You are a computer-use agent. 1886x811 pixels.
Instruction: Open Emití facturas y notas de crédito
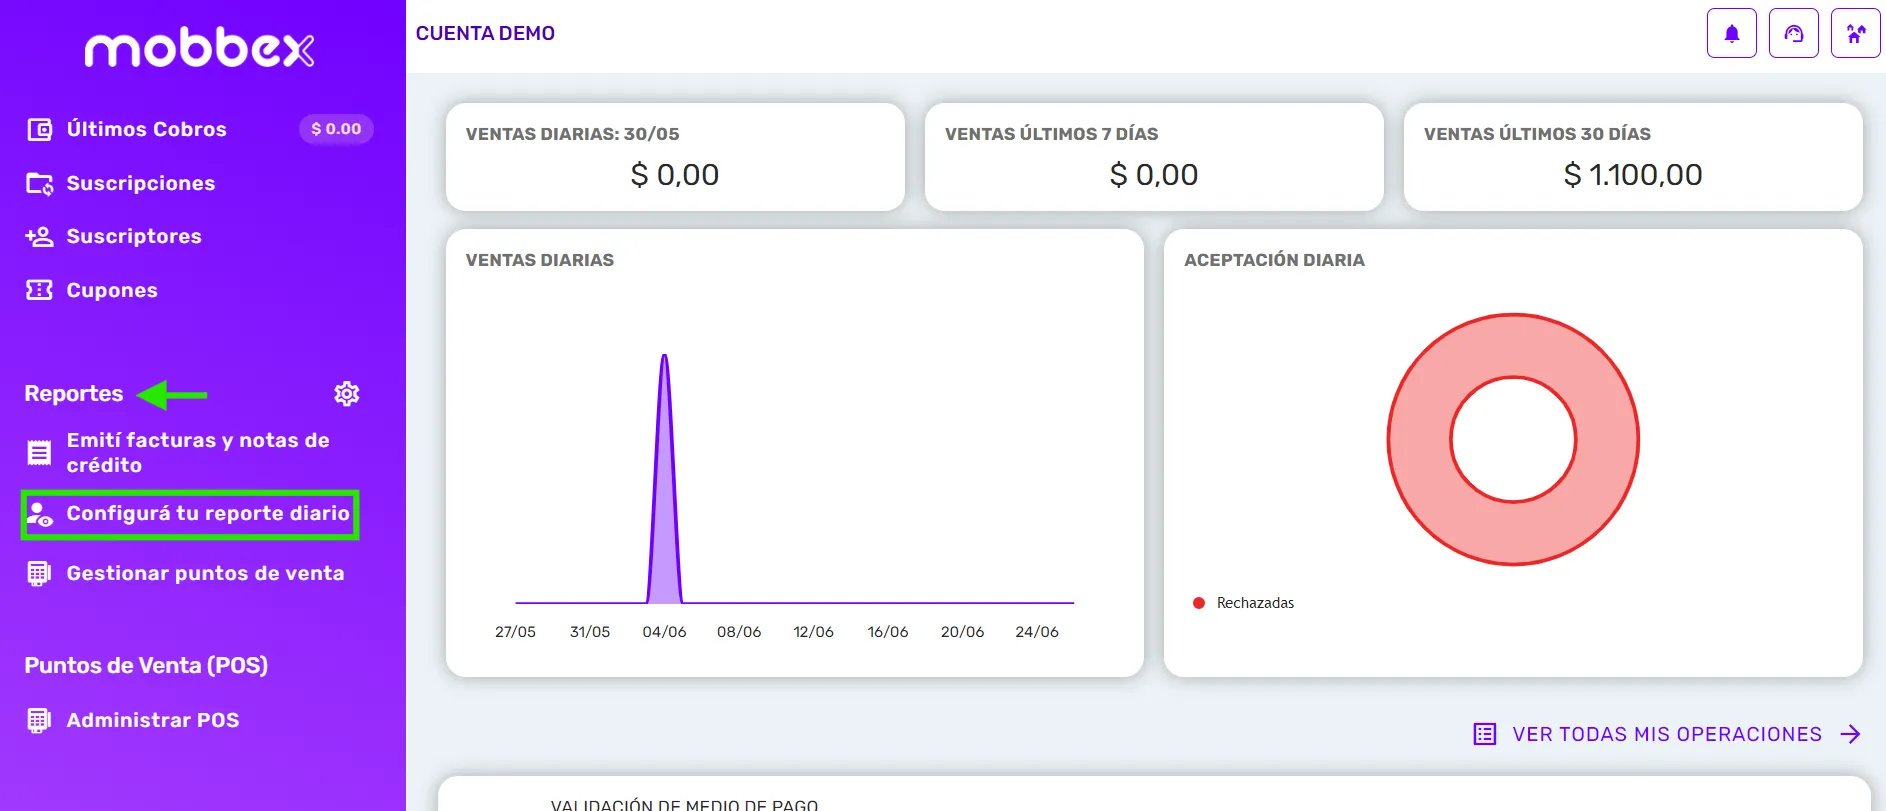pos(198,453)
